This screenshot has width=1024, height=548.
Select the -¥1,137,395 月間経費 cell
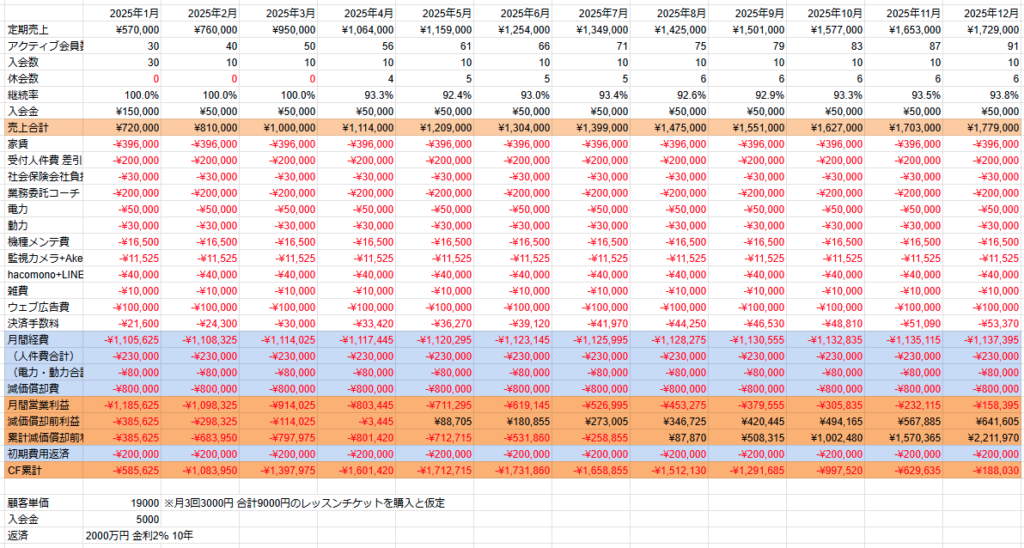click(x=982, y=340)
